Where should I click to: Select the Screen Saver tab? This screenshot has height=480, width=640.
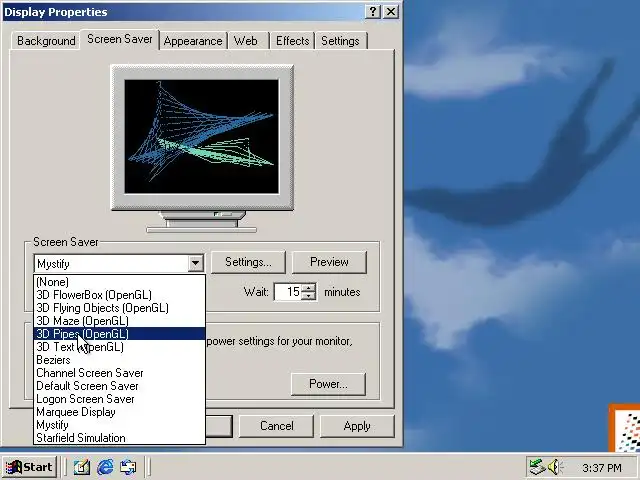[120, 39]
